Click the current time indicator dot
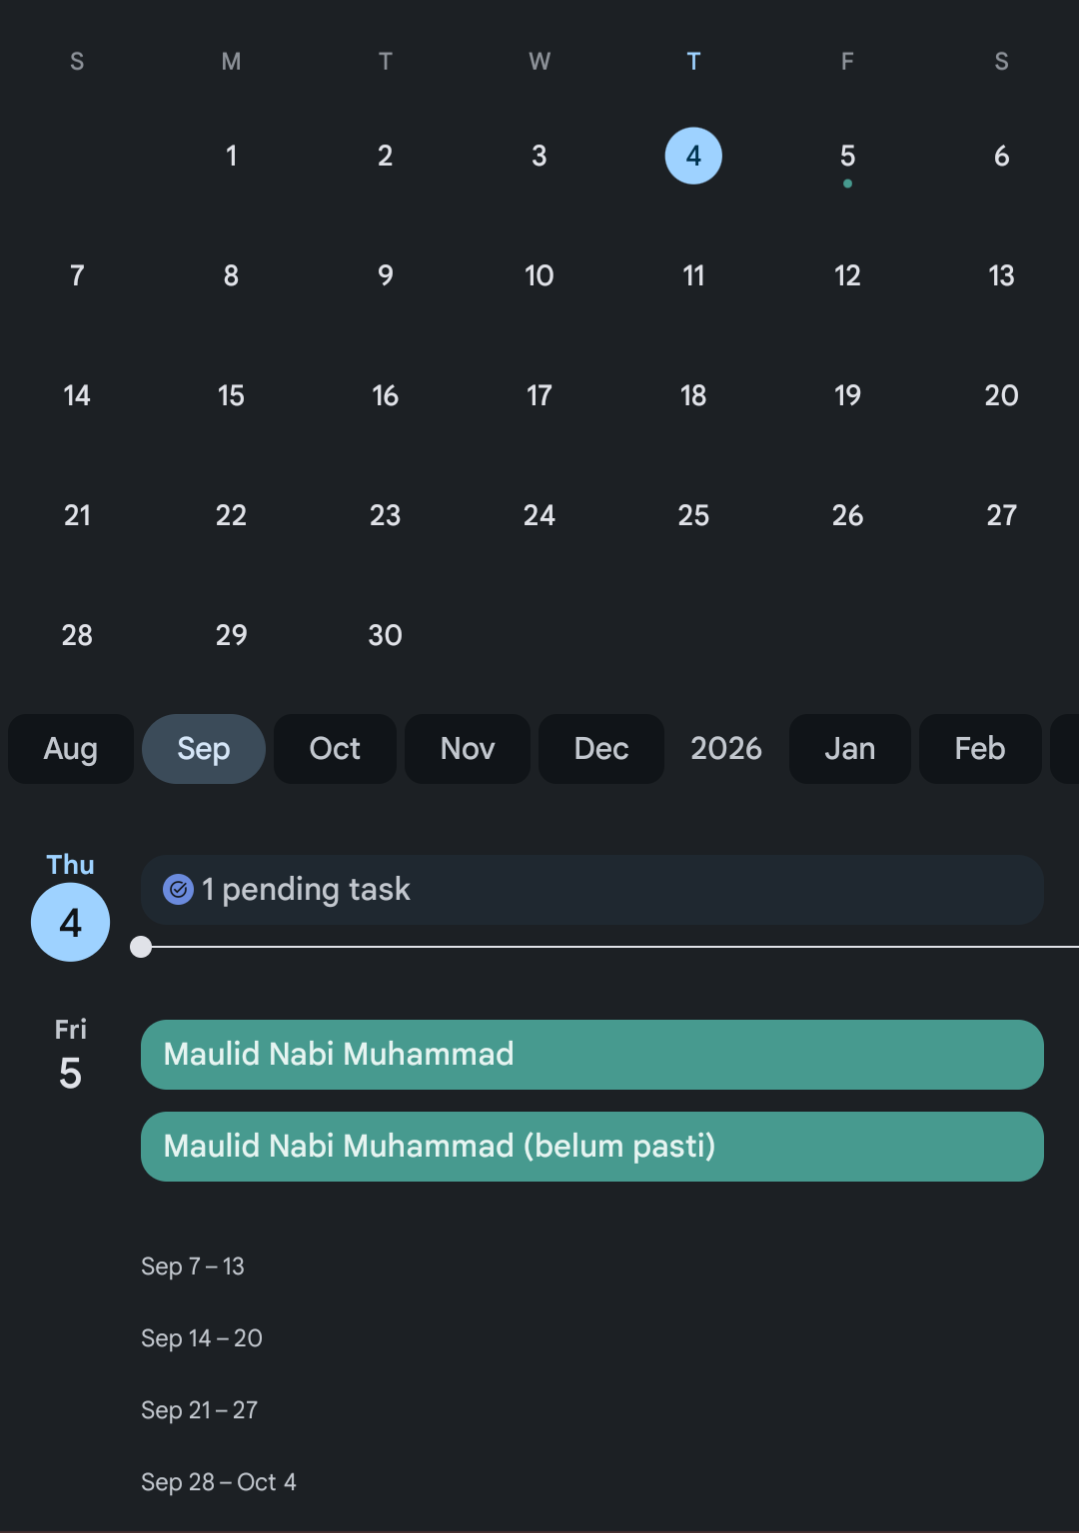 pyautogui.click(x=141, y=947)
